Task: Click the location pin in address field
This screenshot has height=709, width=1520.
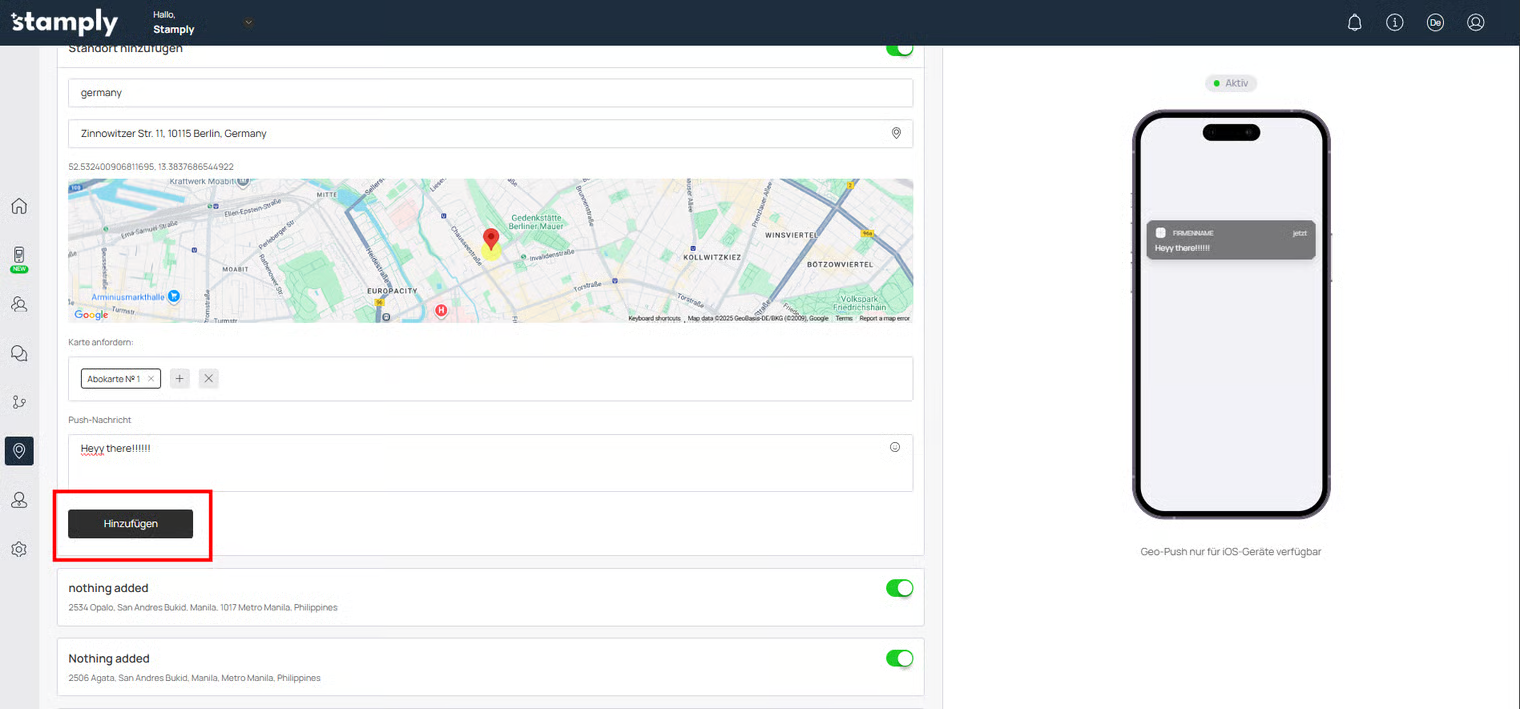Action: pos(896,133)
